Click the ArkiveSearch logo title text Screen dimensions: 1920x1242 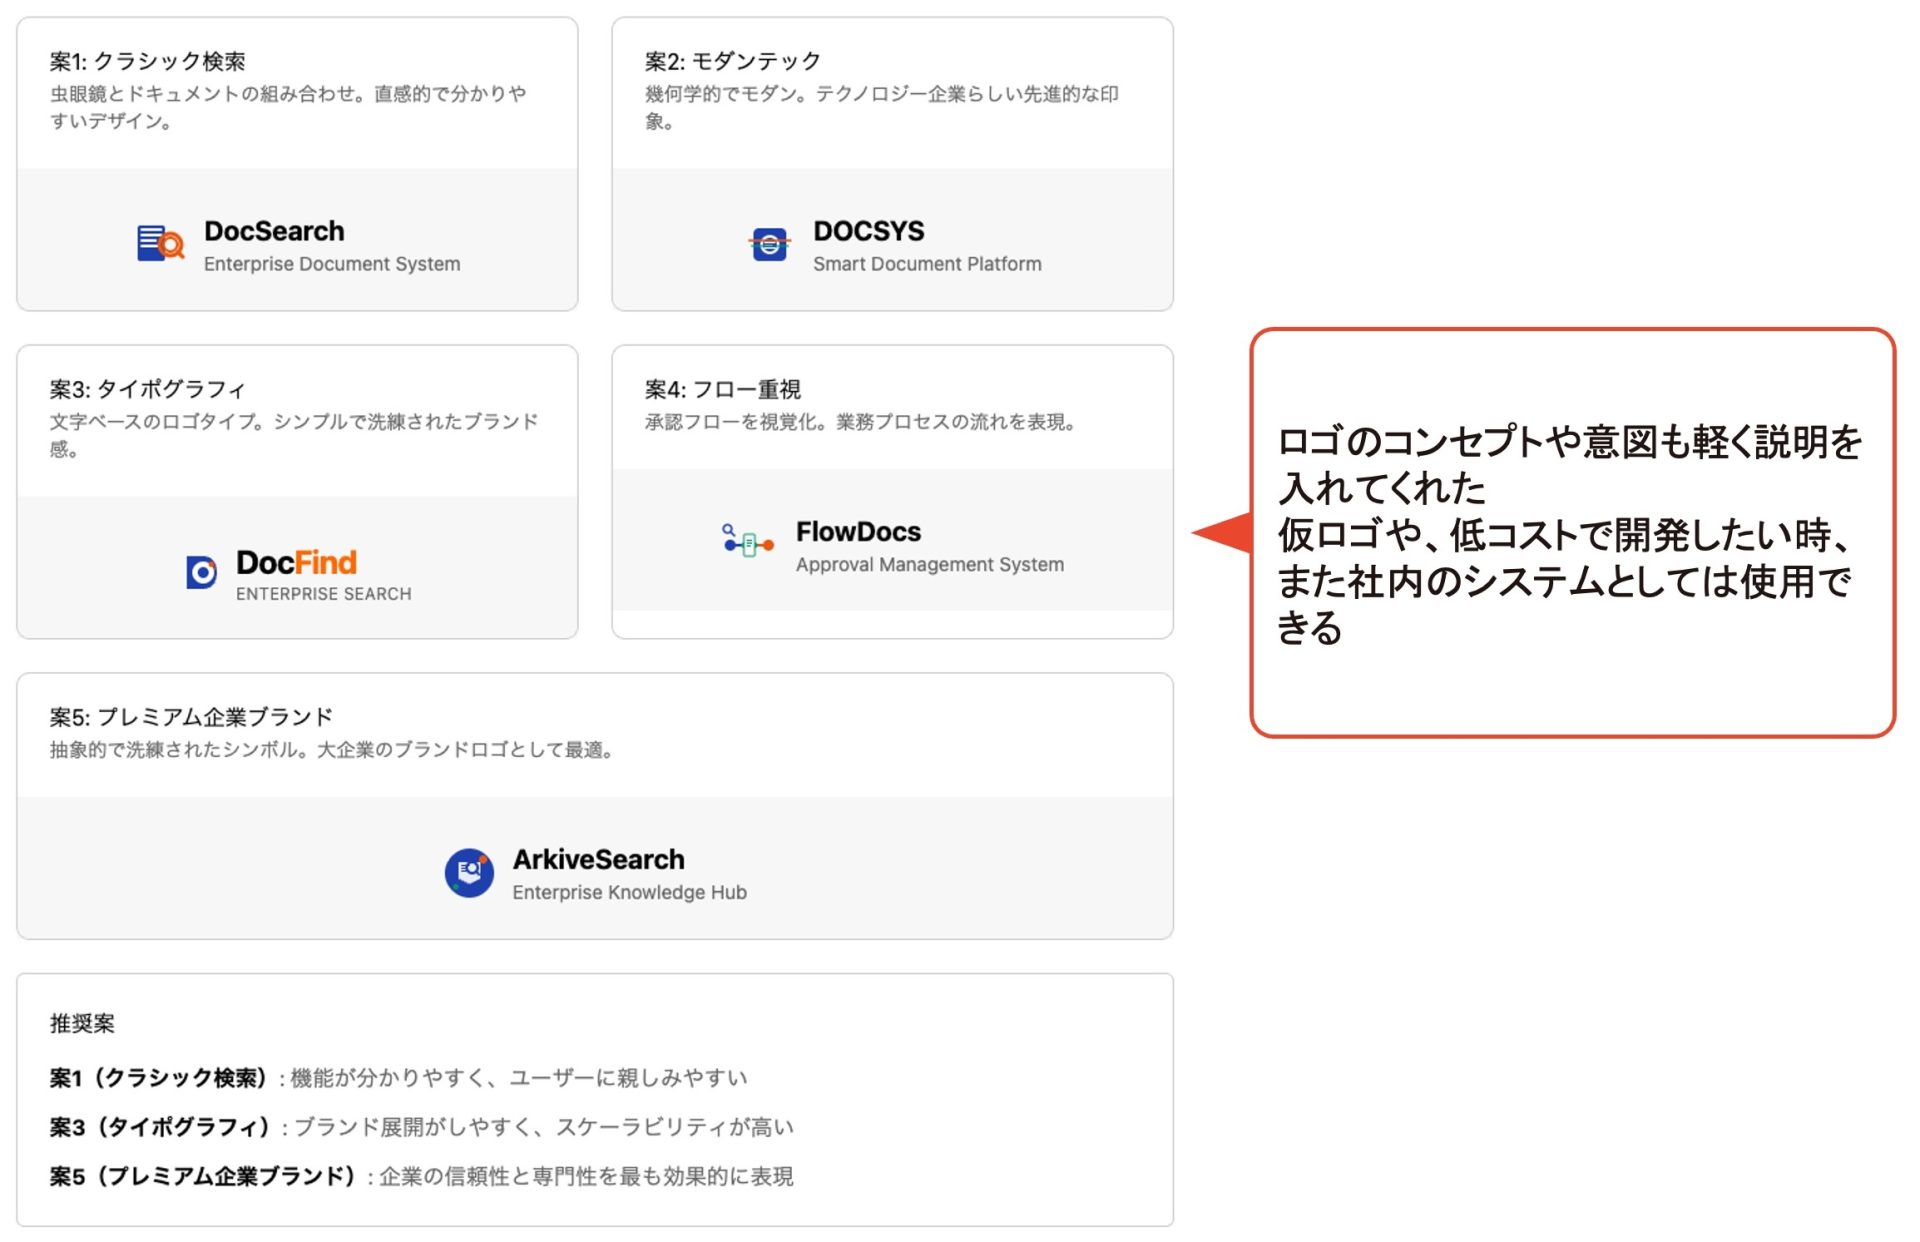(598, 859)
